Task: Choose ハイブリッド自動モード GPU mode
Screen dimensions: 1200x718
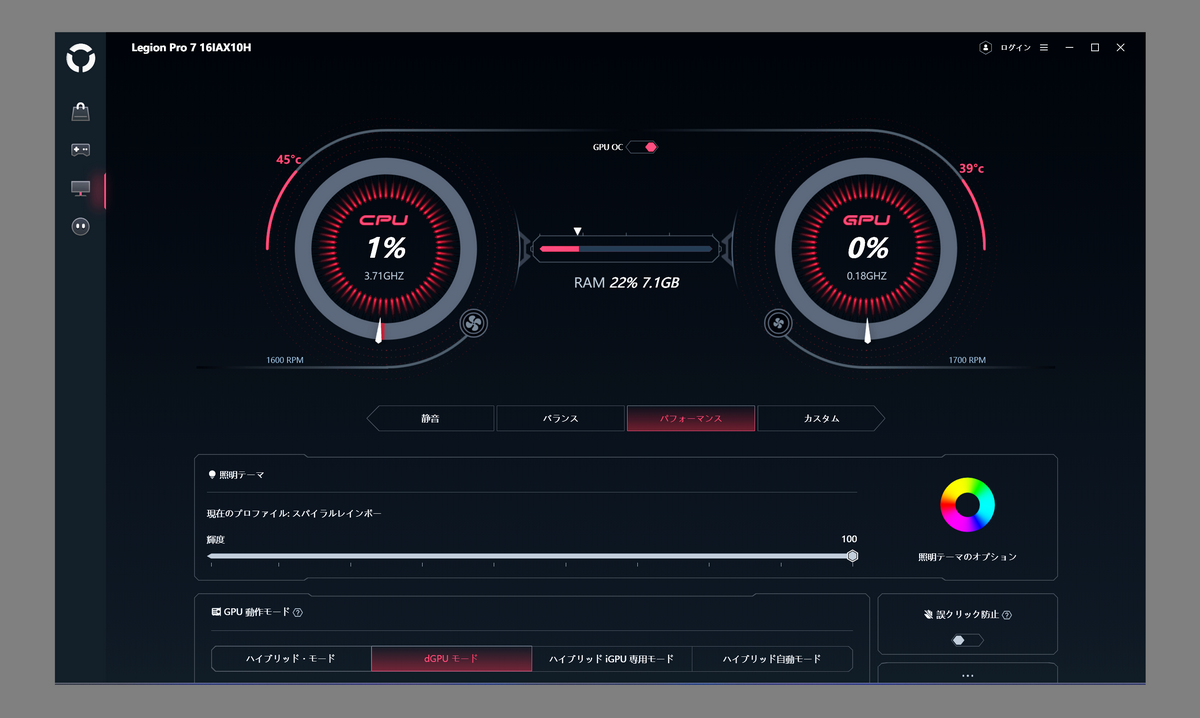Action: click(772, 659)
